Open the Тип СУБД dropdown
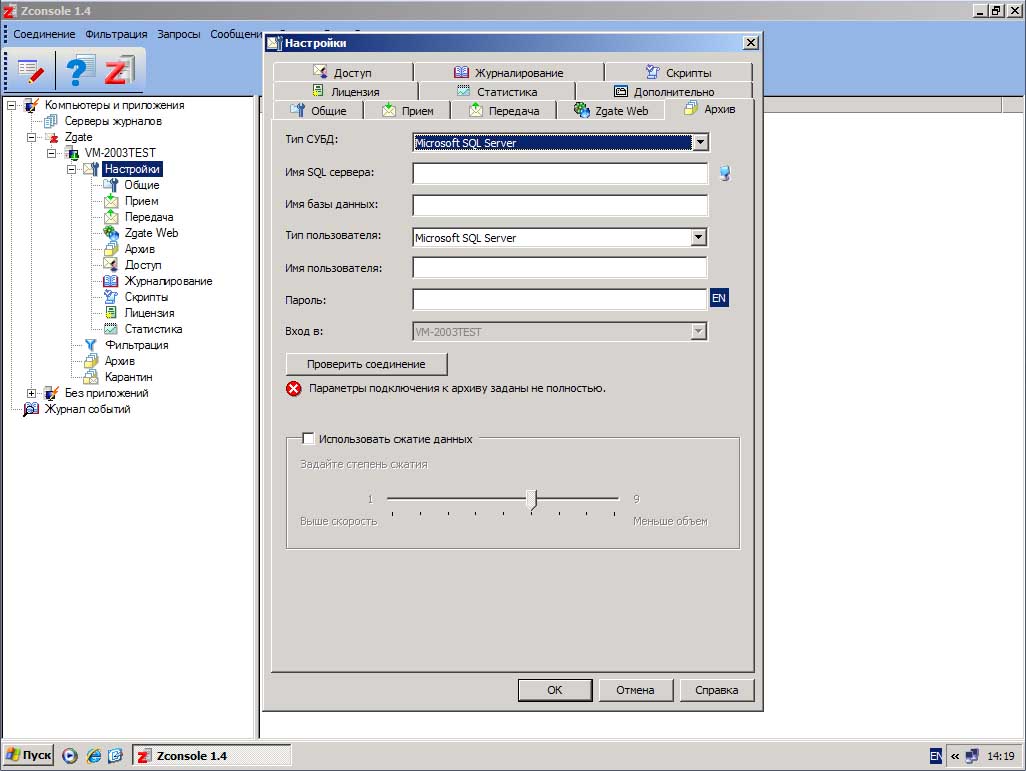 point(699,142)
